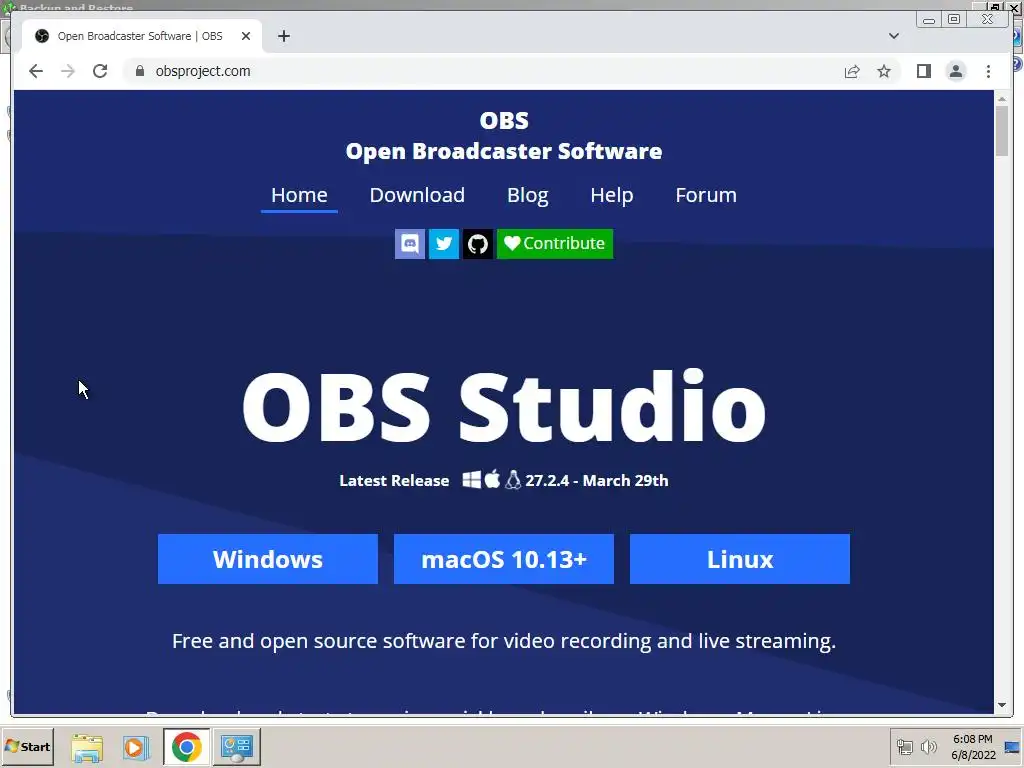Close the Open Broadcaster Software tab
Screen dimensions: 1024x768
(246, 36)
